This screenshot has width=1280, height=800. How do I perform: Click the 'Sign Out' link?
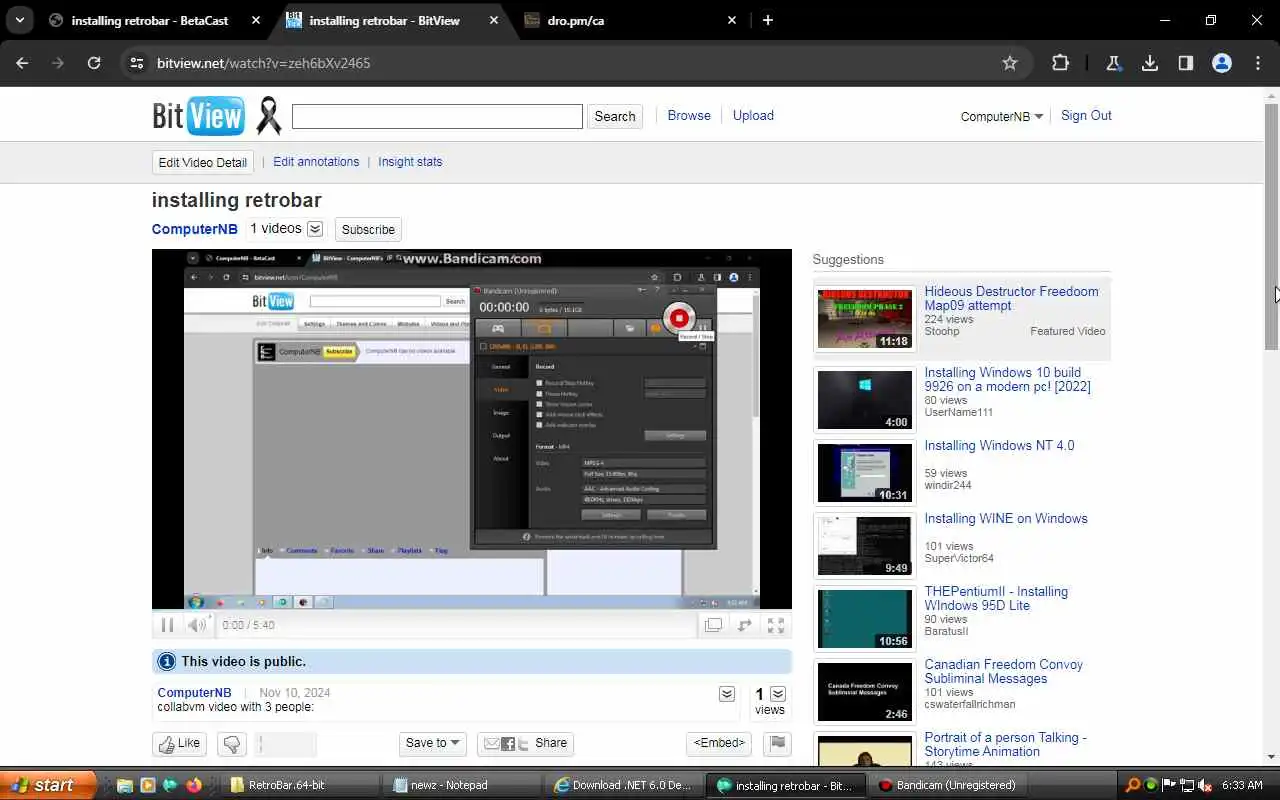coord(1086,115)
